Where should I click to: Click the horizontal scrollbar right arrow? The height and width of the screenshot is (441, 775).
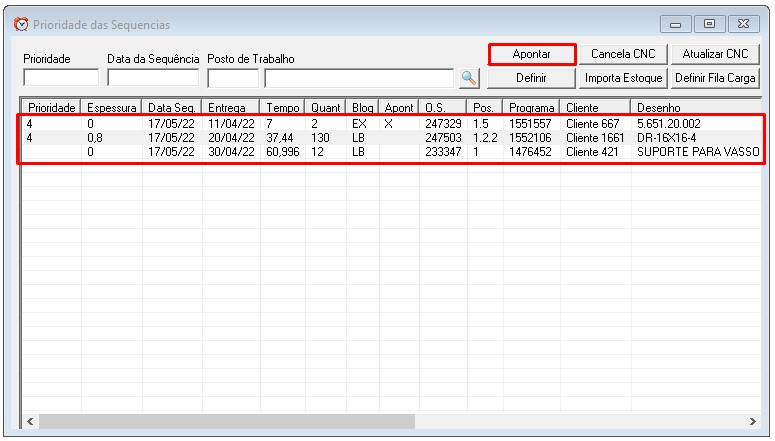[x=753, y=421]
